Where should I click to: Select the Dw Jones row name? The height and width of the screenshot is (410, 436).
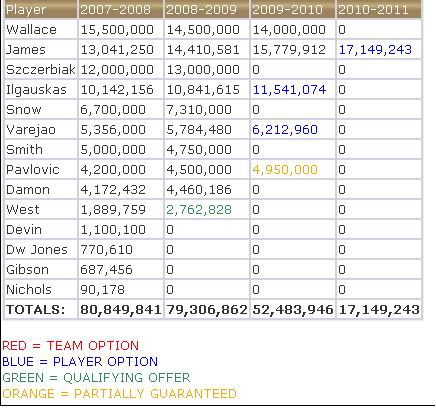41,250
